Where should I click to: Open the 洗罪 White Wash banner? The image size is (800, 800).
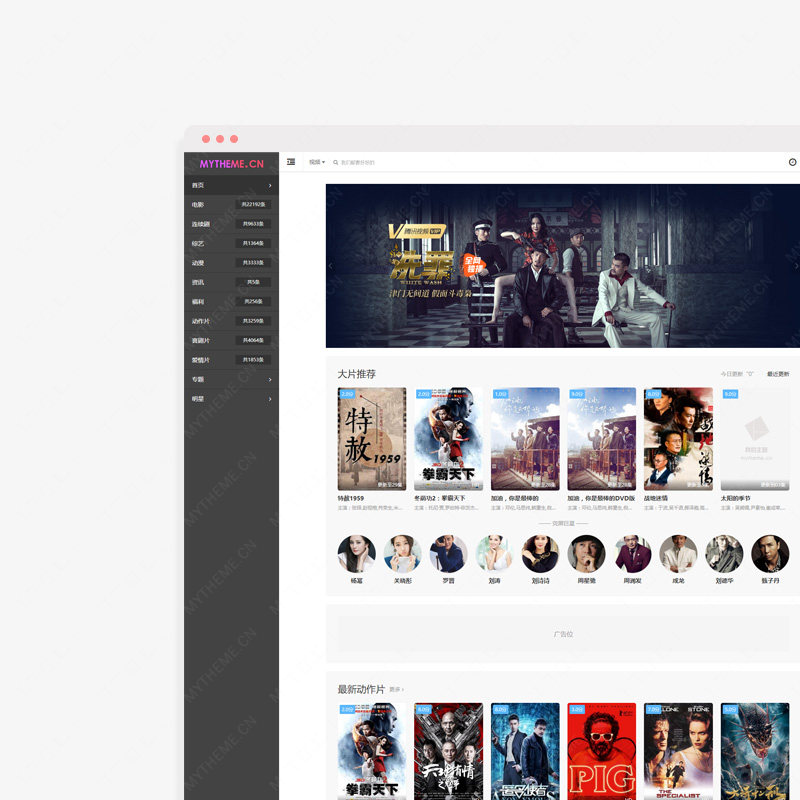pyautogui.click(x=563, y=266)
